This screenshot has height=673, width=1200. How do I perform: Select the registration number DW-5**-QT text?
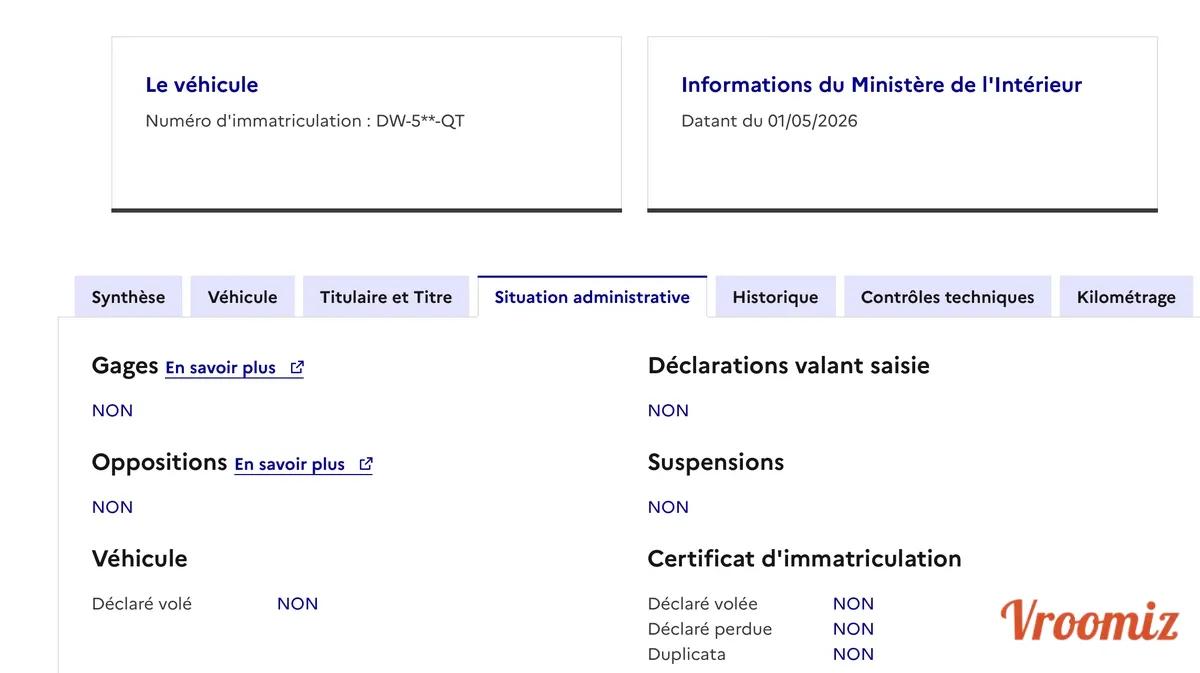pyautogui.click(x=420, y=121)
